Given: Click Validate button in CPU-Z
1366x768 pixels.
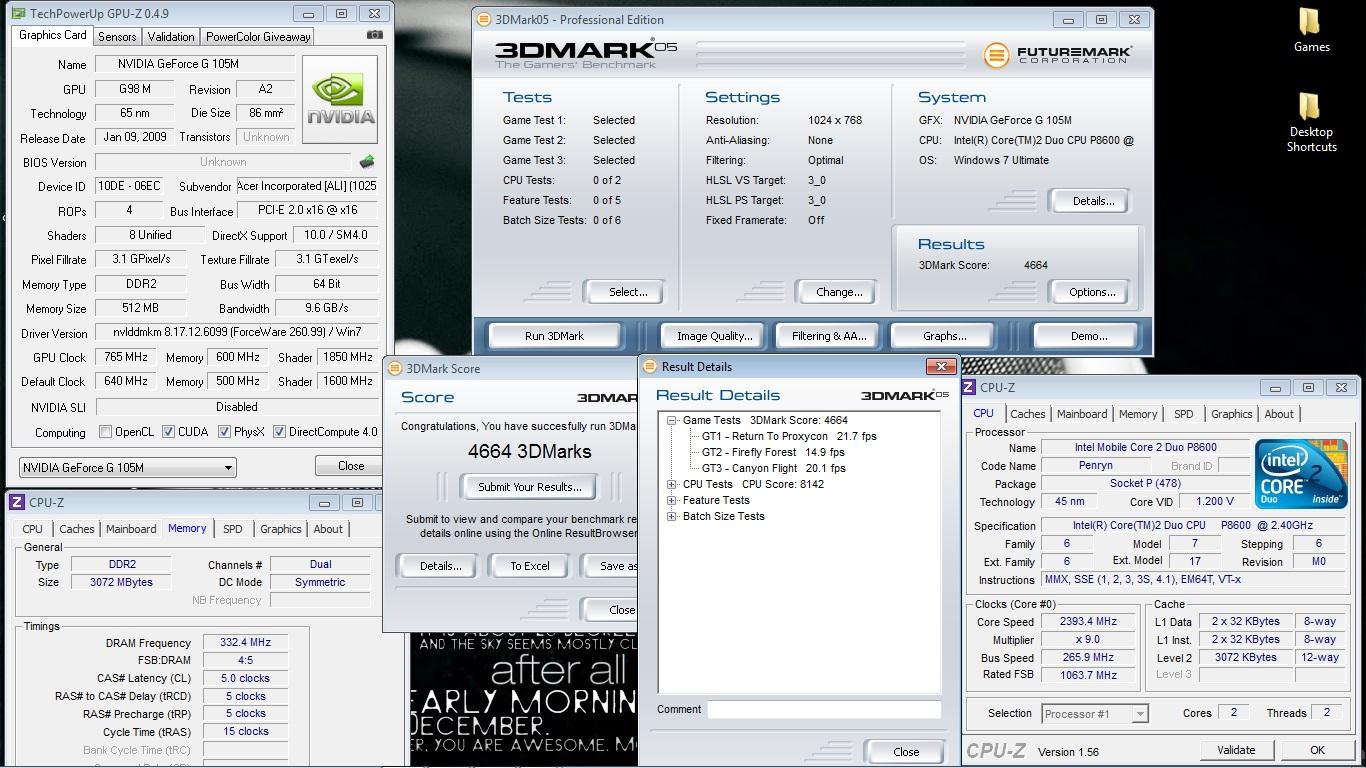Looking at the screenshot, I should 1236,750.
